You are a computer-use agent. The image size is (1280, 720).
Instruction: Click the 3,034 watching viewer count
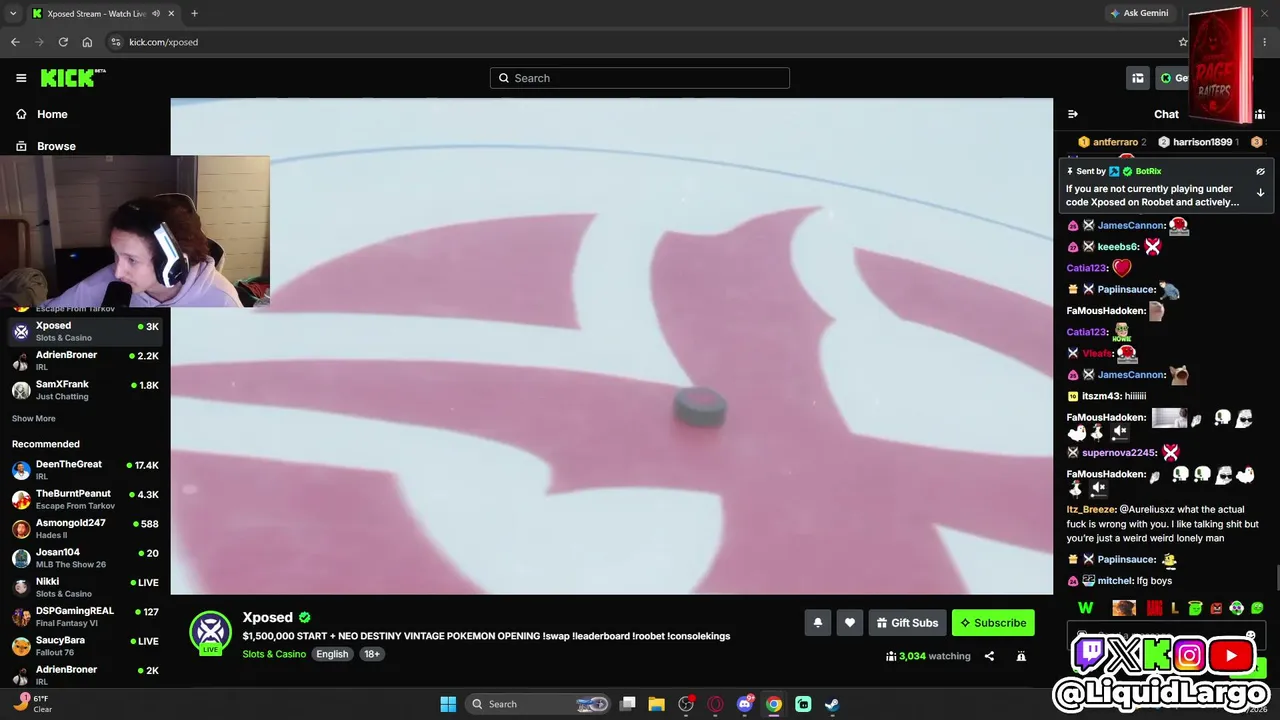point(928,656)
